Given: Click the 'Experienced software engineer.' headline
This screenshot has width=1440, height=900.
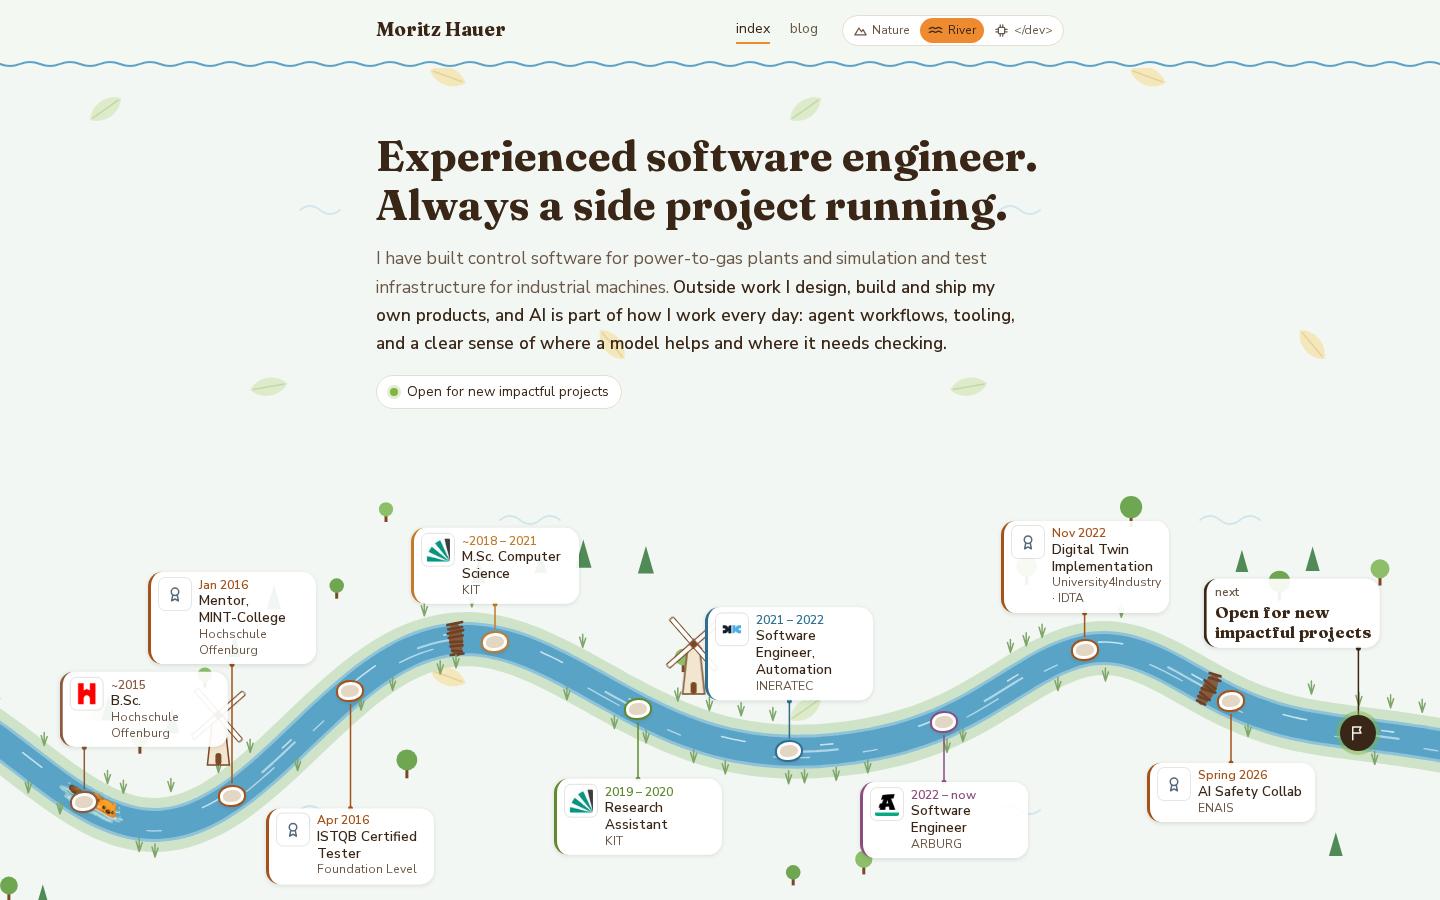Looking at the screenshot, I should (707, 157).
